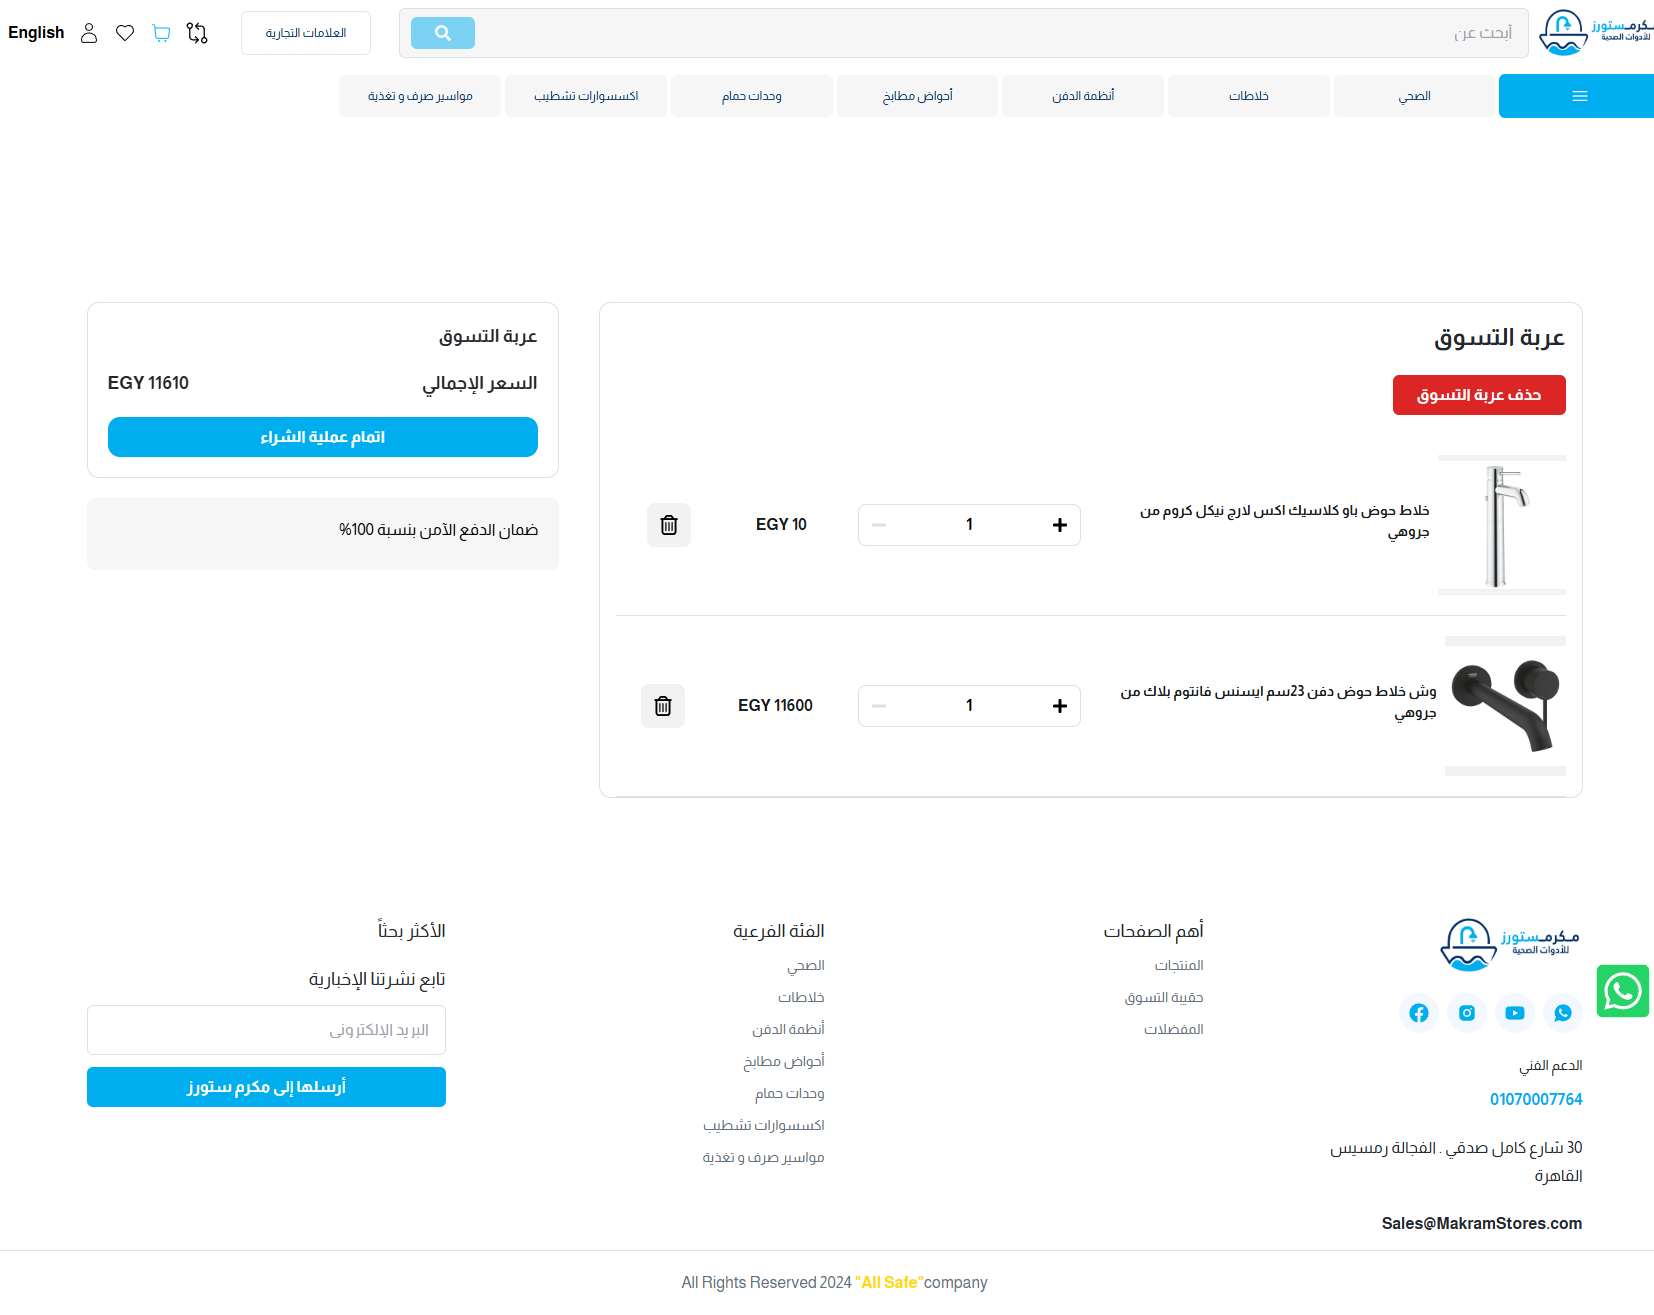Open the Instagram icon in footer
Screen dimensions: 1654x1315
[x=1466, y=1013]
